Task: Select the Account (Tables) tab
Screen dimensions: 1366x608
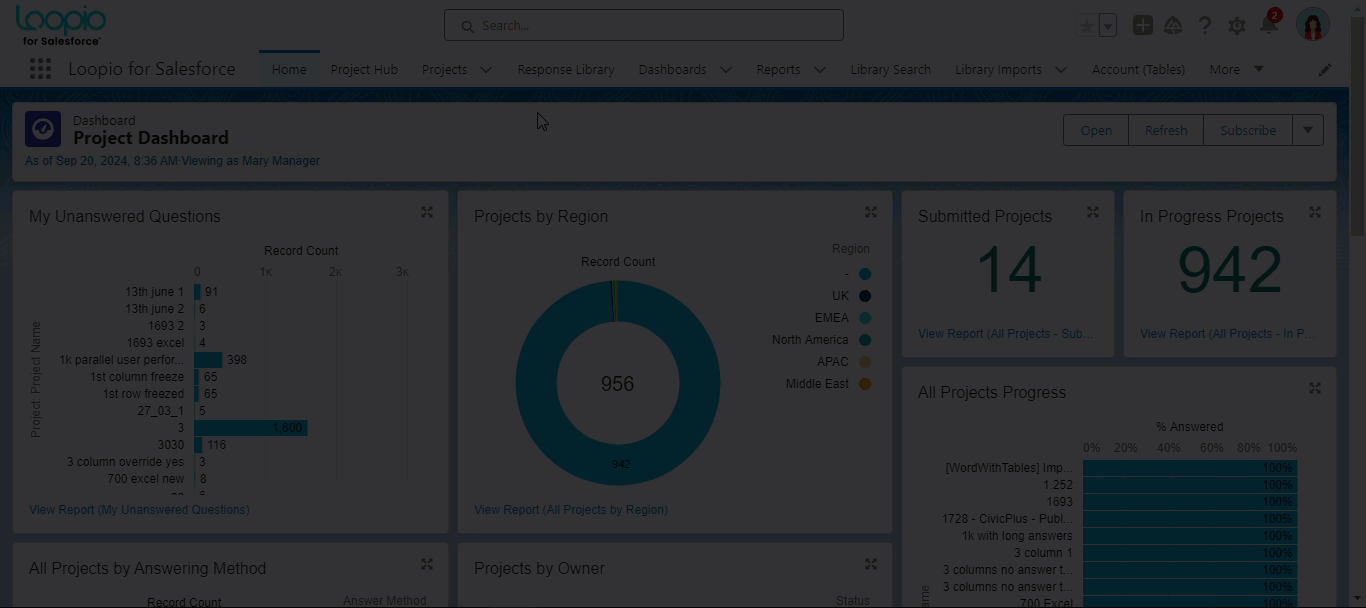Action: (x=1139, y=69)
